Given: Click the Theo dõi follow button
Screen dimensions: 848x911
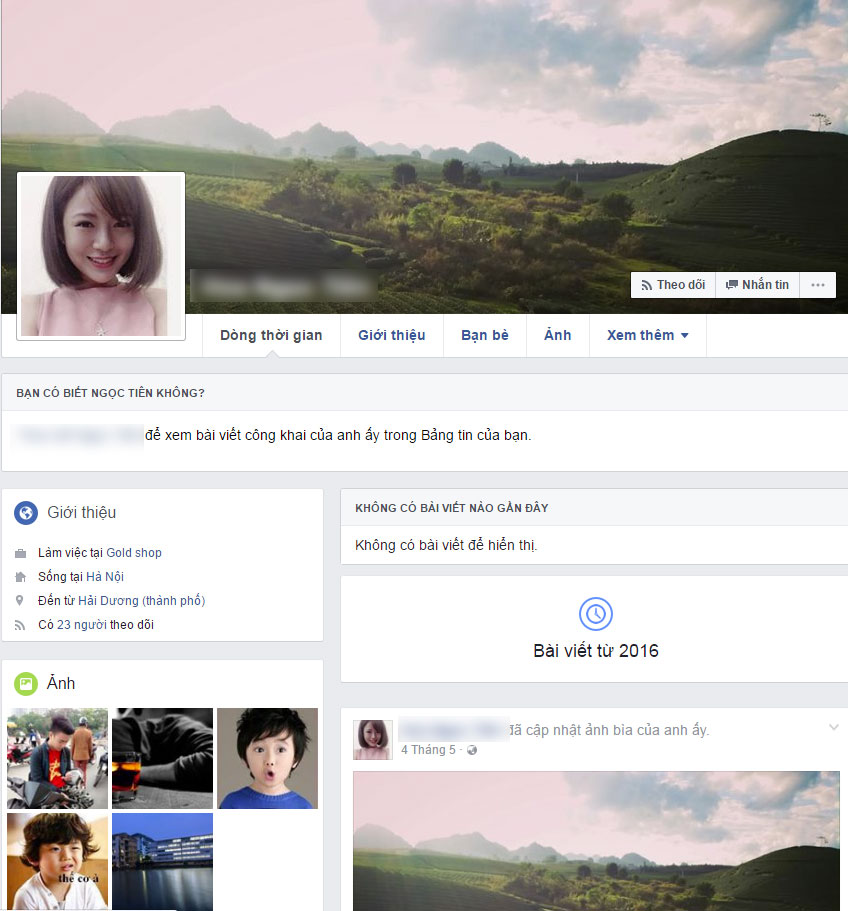Looking at the screenshot, I should coord(673,285).
